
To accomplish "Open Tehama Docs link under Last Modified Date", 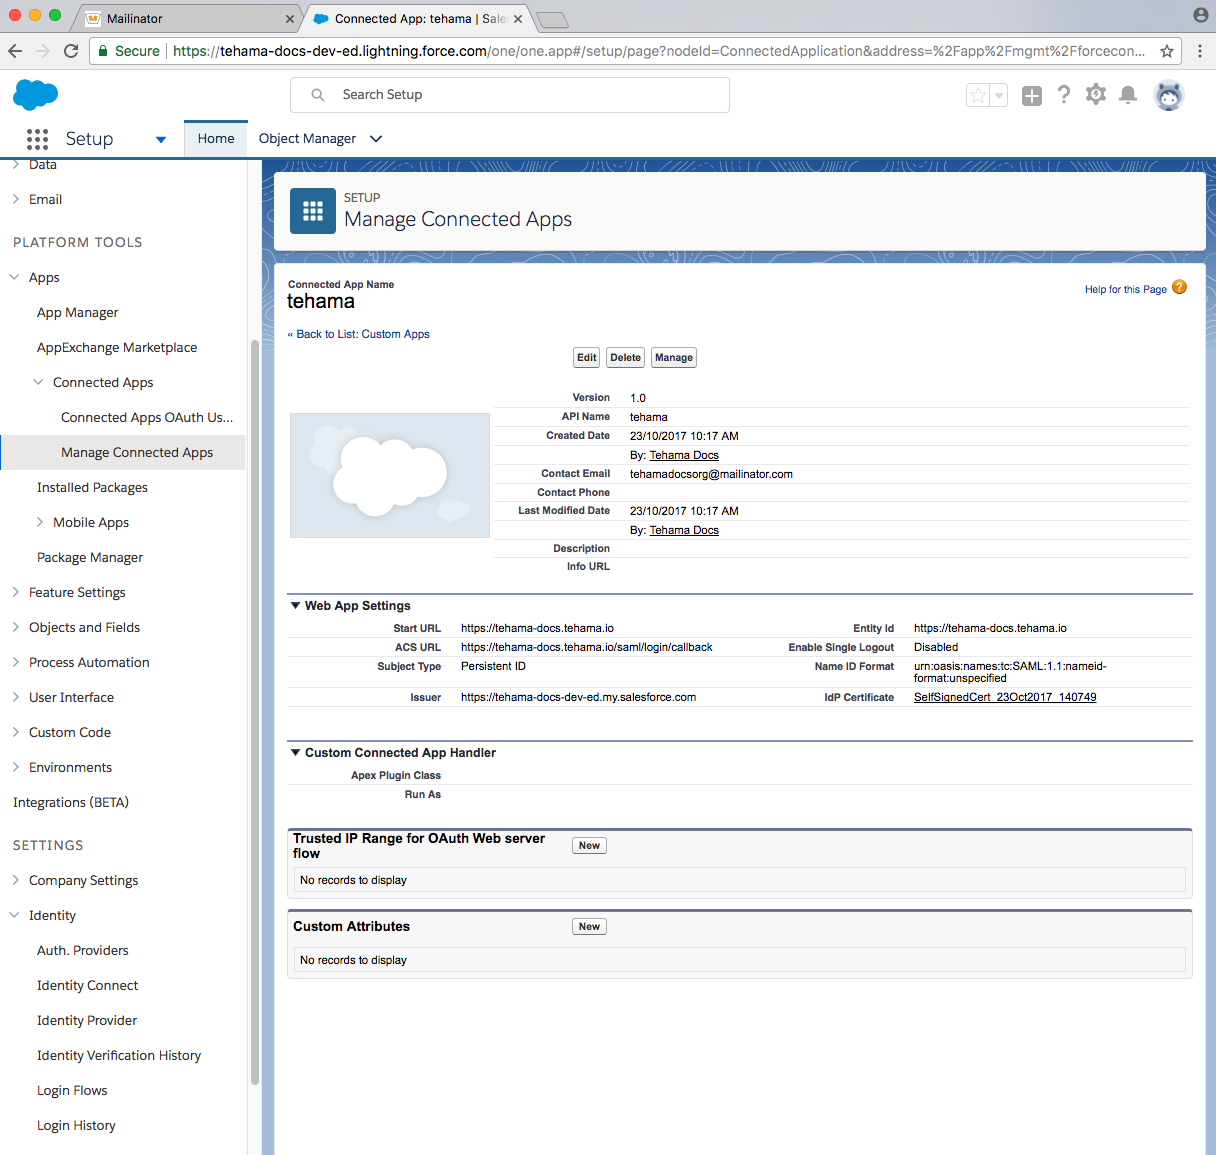I will [x=684, y=531].
